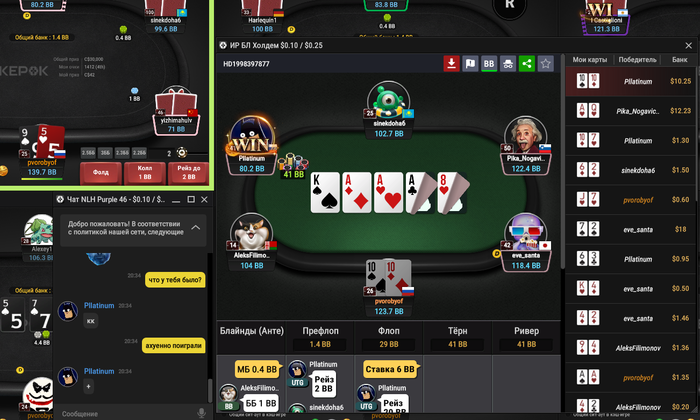Screen dimensions: 700x420
Task: Select the Победитель column header
Action: 637,59
